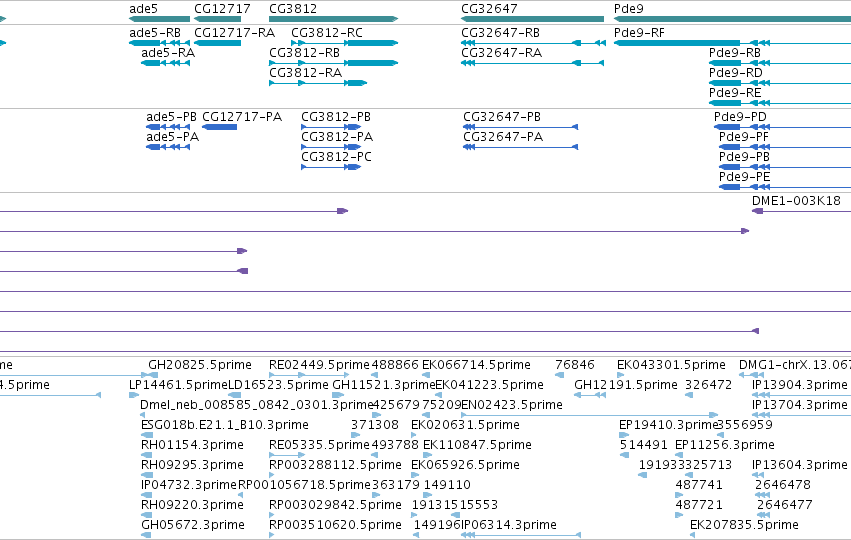
Task: Click protein CG3812-PA
Action: pos(337,137)
